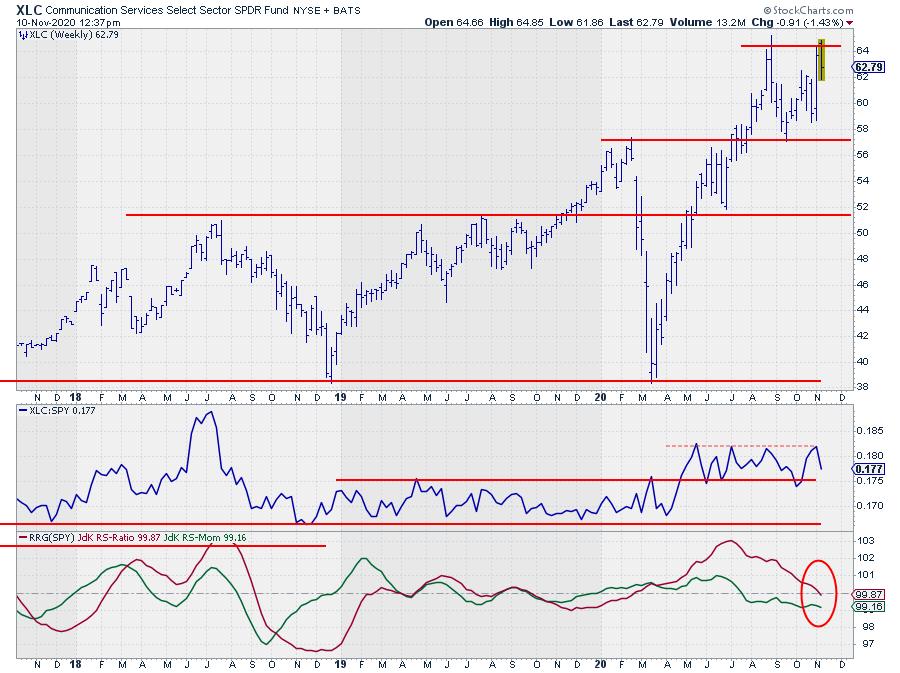Click the red down arrow beside Chg

pyautogui.click(x=850, y=21)
